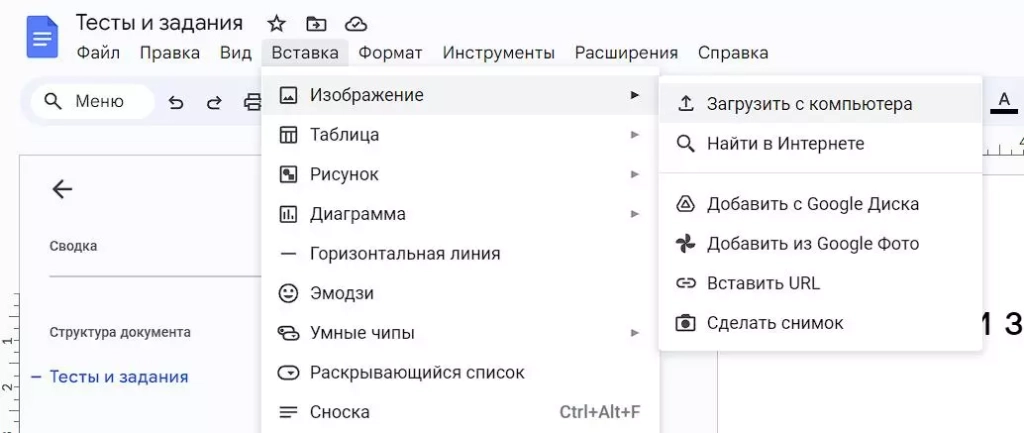This screenshot has width=1024, height=433.
Task: Click the document title Тесты и задания
Action: point(159,23)
